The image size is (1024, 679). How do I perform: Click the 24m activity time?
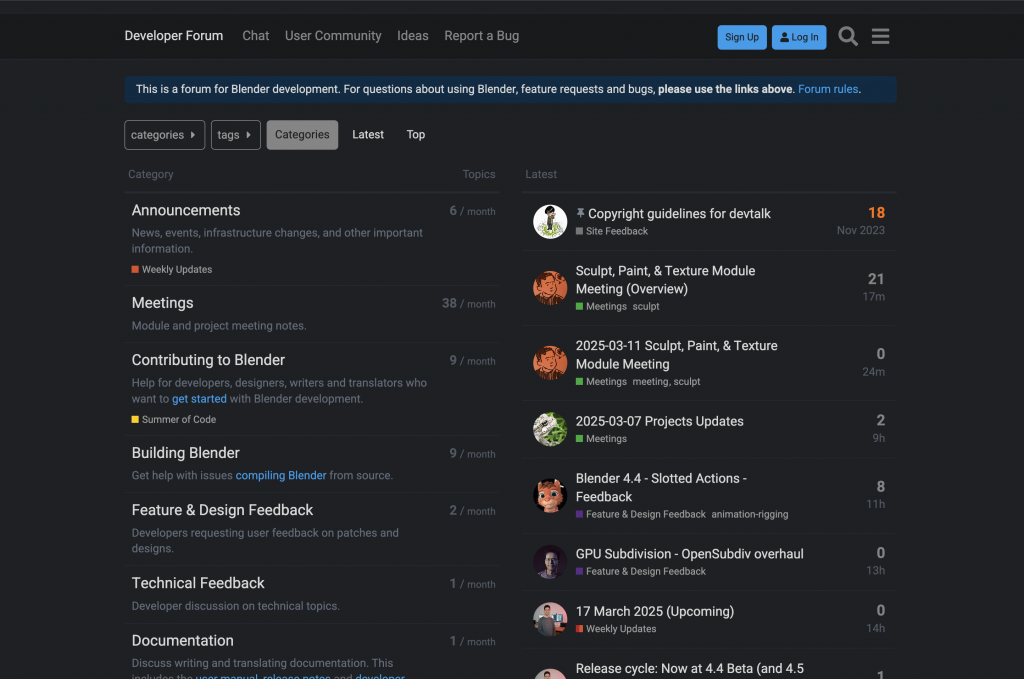874,372
